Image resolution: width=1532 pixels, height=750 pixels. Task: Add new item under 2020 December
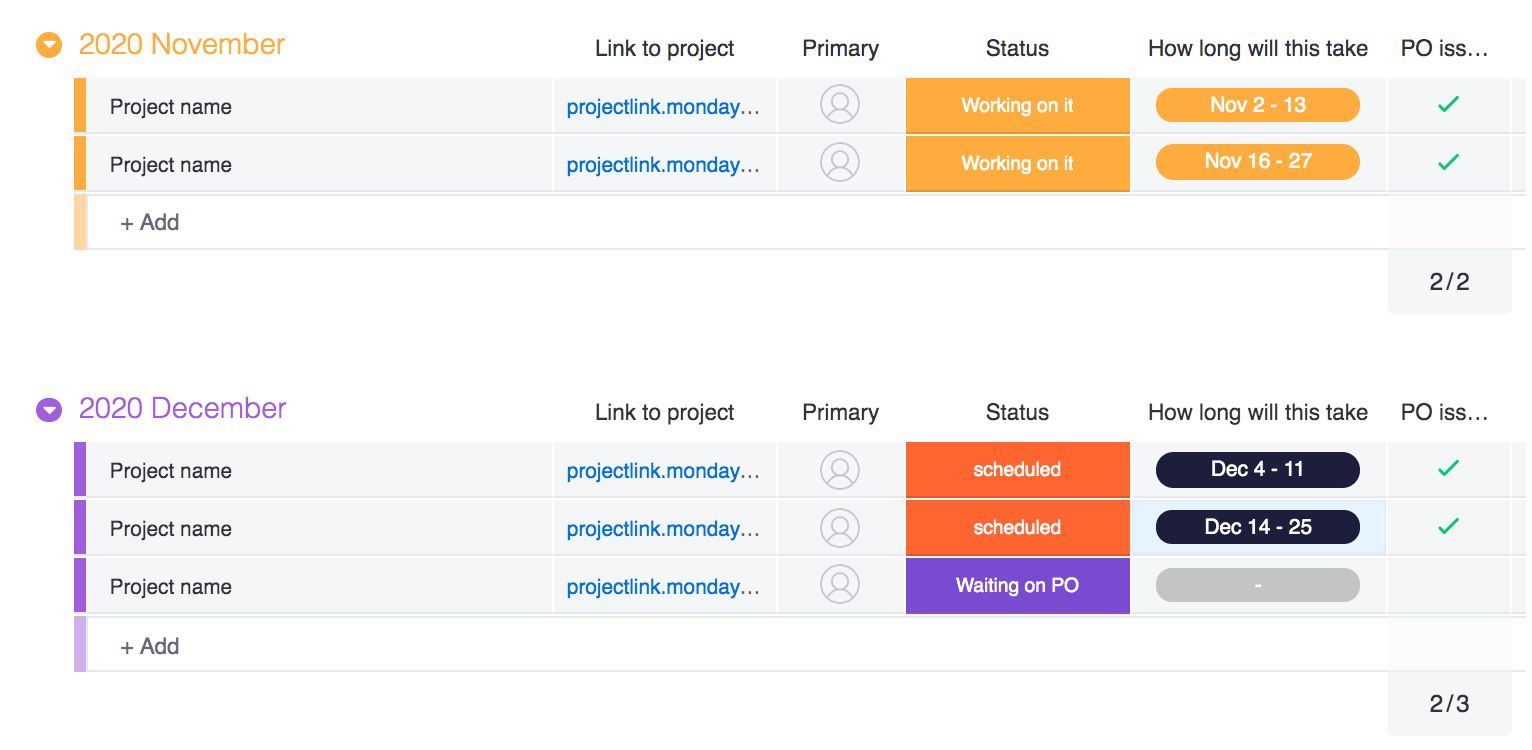click(150, 646)
